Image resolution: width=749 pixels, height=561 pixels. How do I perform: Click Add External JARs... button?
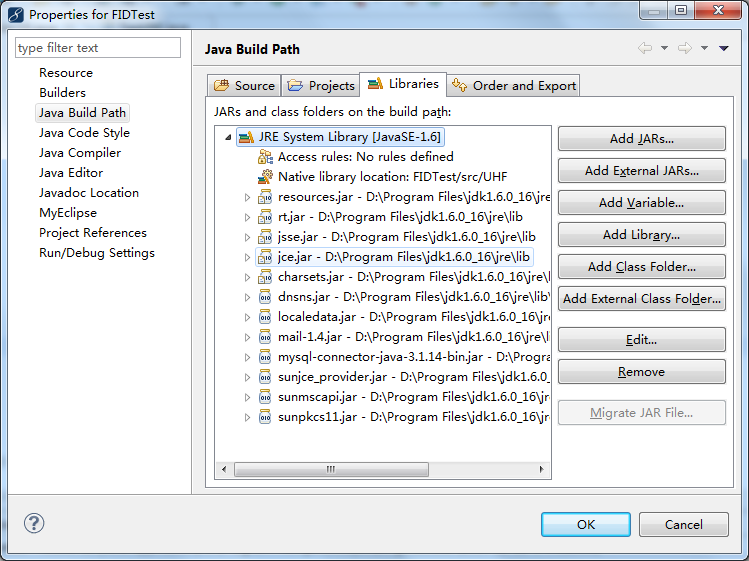coord(642,171)
